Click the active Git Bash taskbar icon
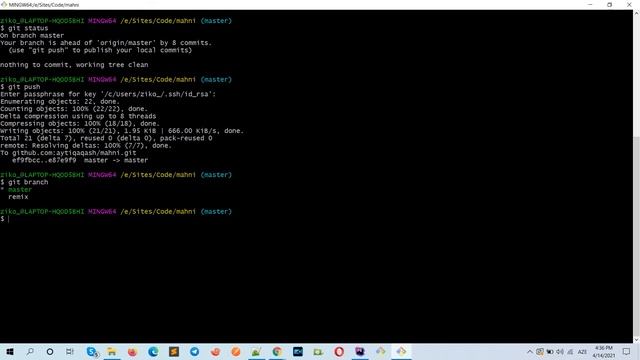This screenshot has width=640, height=360. point(401,351)
